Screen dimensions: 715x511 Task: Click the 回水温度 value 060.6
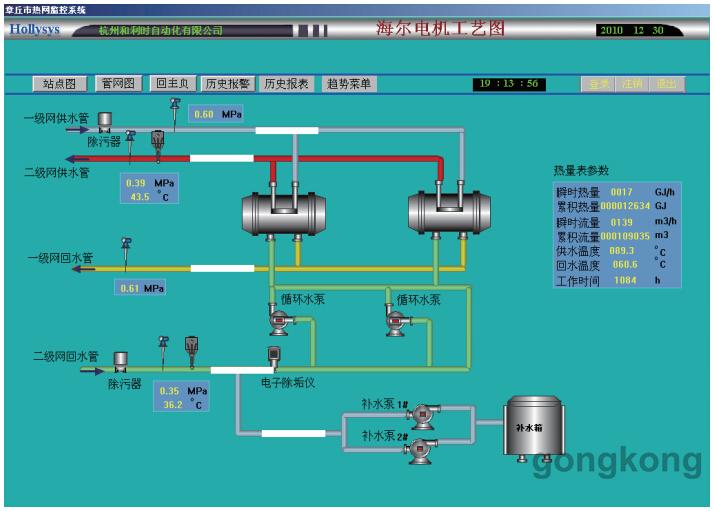[x=625, y=264]
